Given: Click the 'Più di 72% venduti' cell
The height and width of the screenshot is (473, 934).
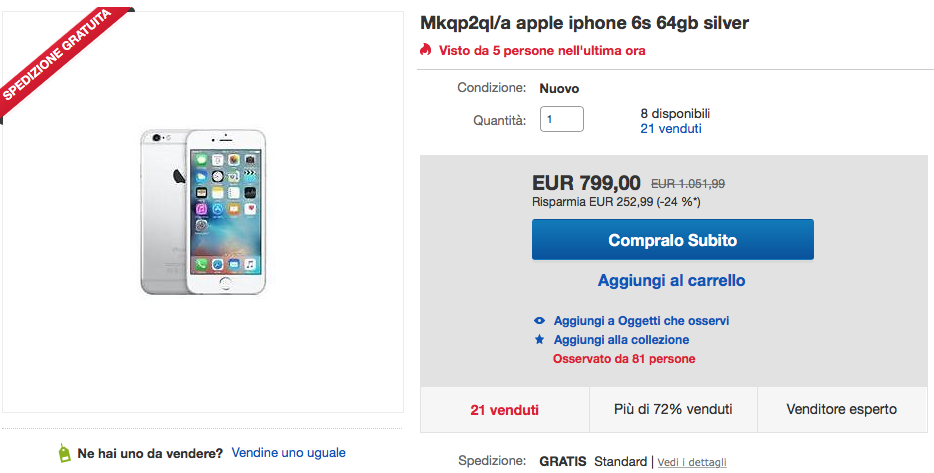Looking at the screenshot, I should [x=672, y=409].
